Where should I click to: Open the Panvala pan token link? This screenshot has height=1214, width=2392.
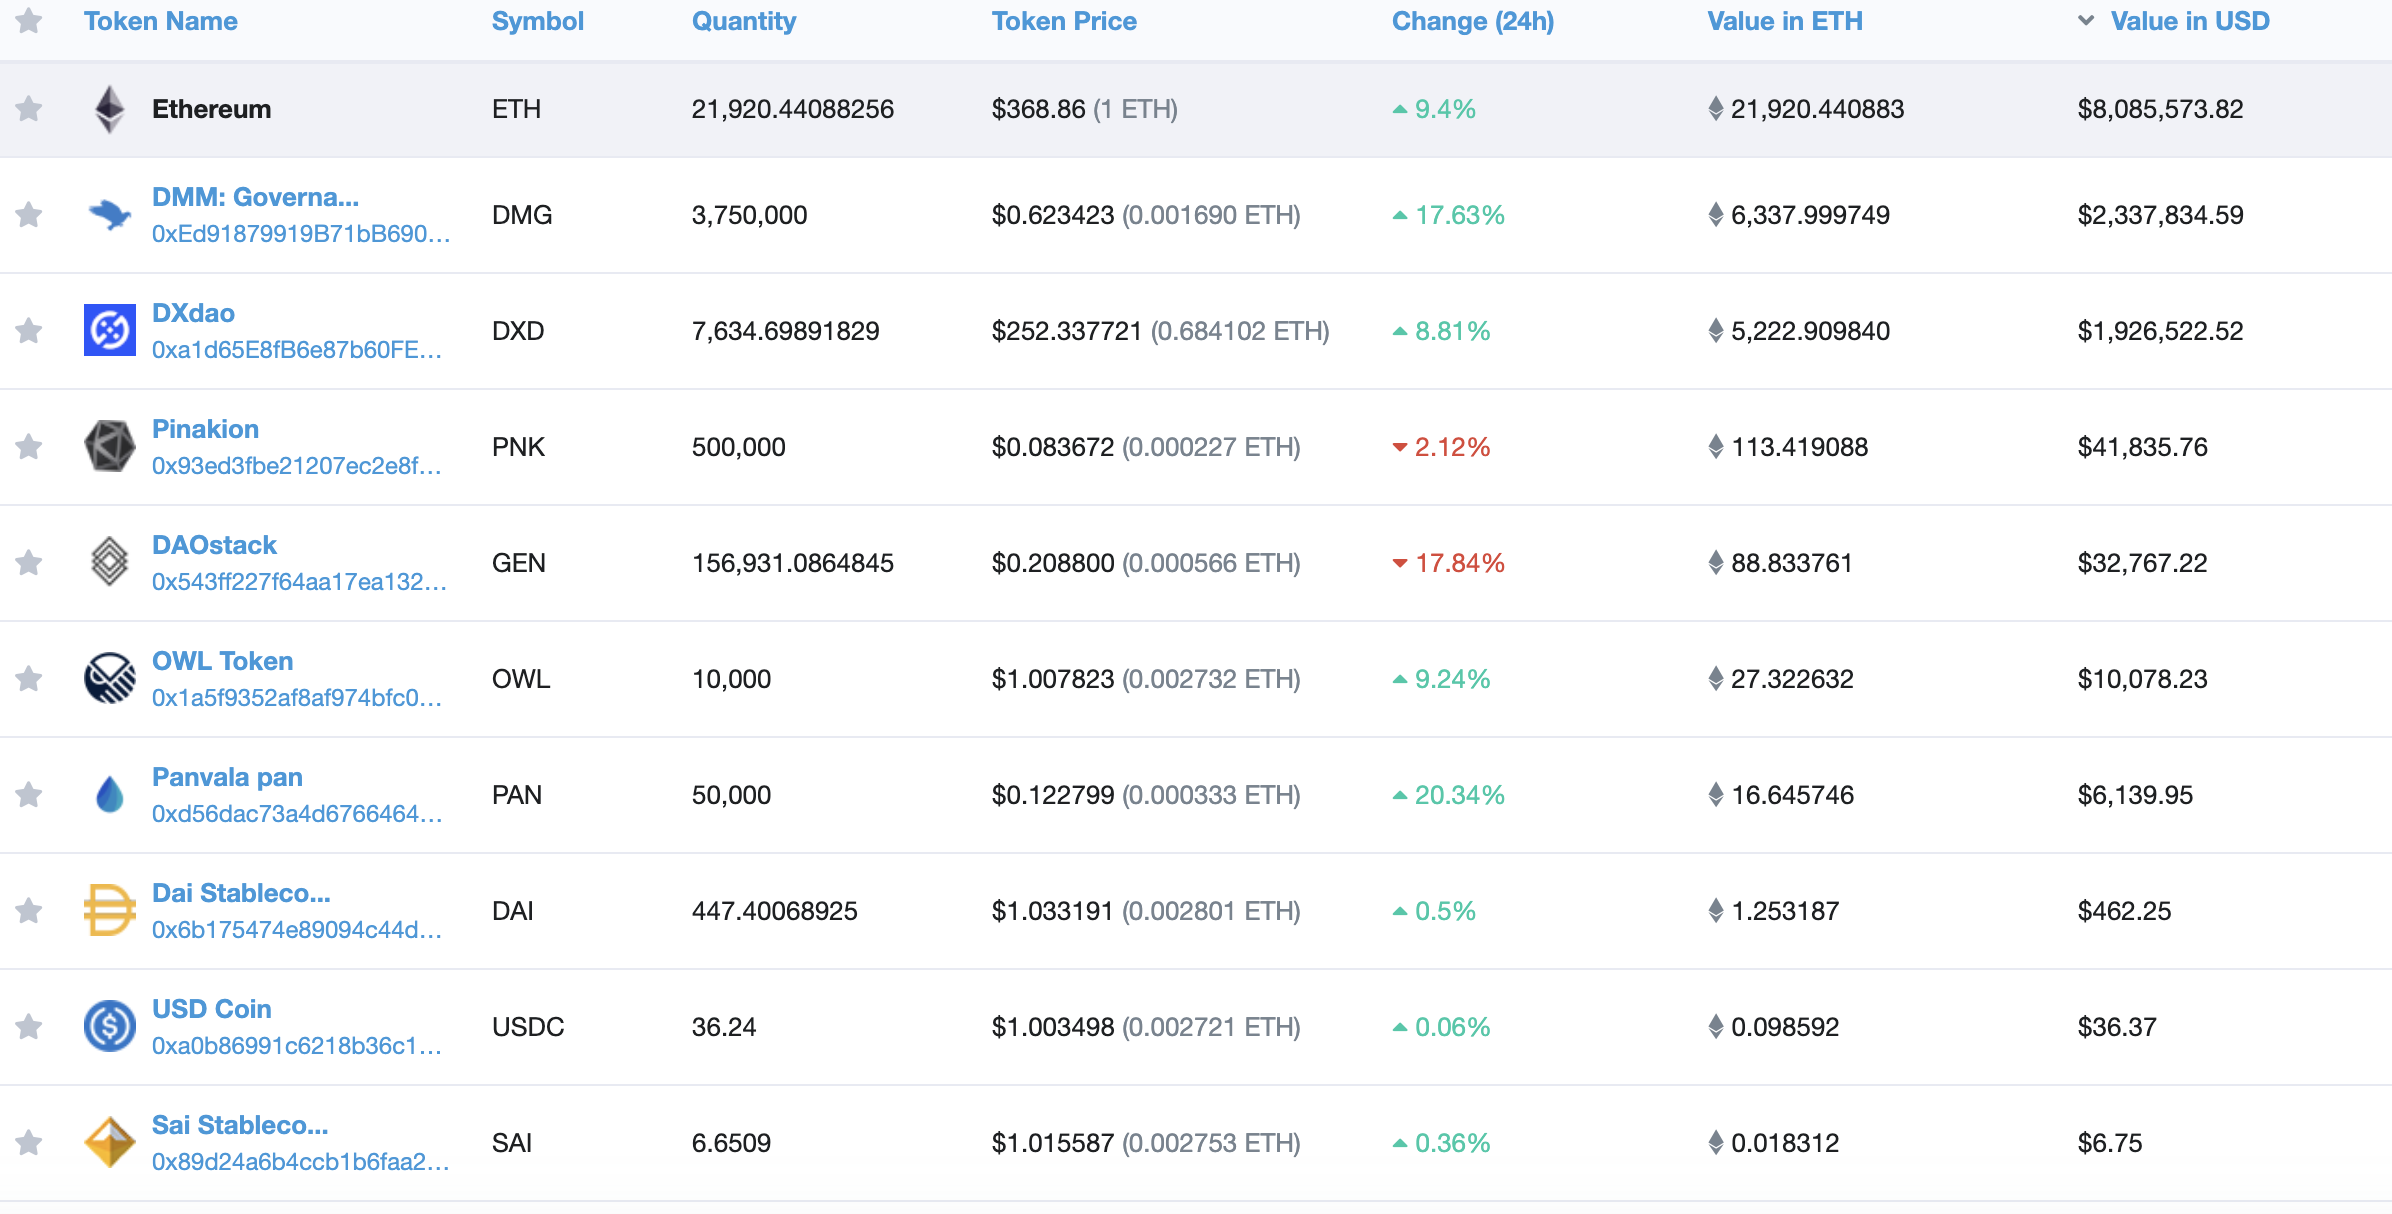[x=227, y=778]
